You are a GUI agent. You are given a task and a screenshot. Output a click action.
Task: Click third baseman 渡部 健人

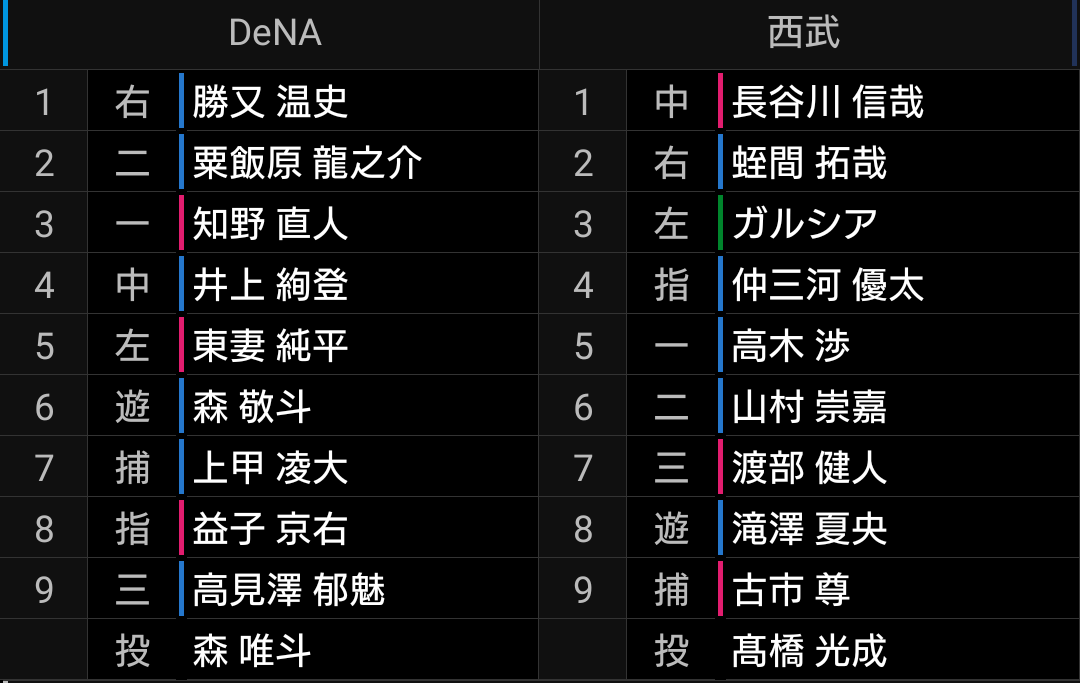pyautogui.click(x=809, y=467)
